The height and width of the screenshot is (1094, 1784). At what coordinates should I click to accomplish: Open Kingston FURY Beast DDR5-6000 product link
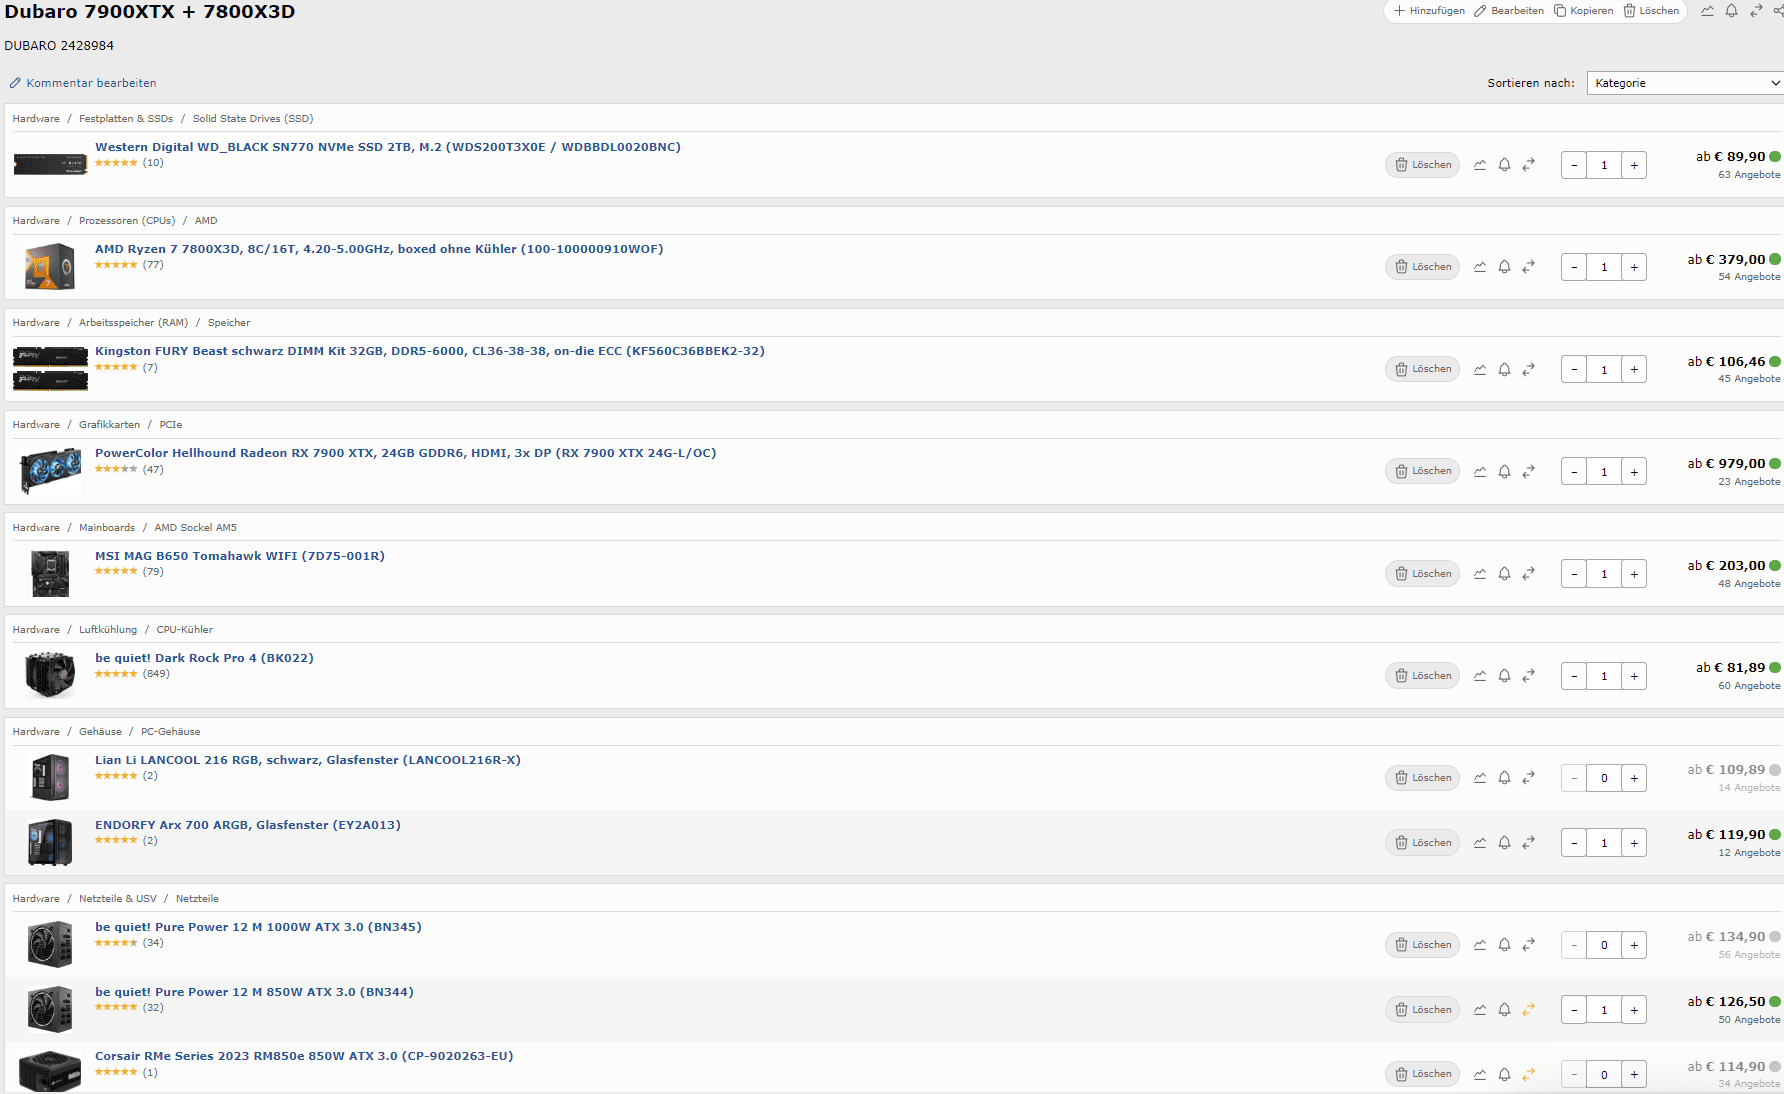tap(430, 351)
